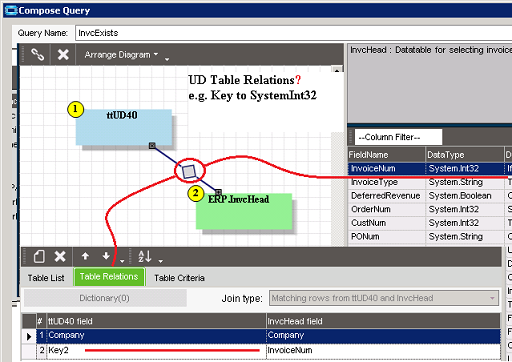Click the delete X icon in diagram toolbar

(63, 54)
